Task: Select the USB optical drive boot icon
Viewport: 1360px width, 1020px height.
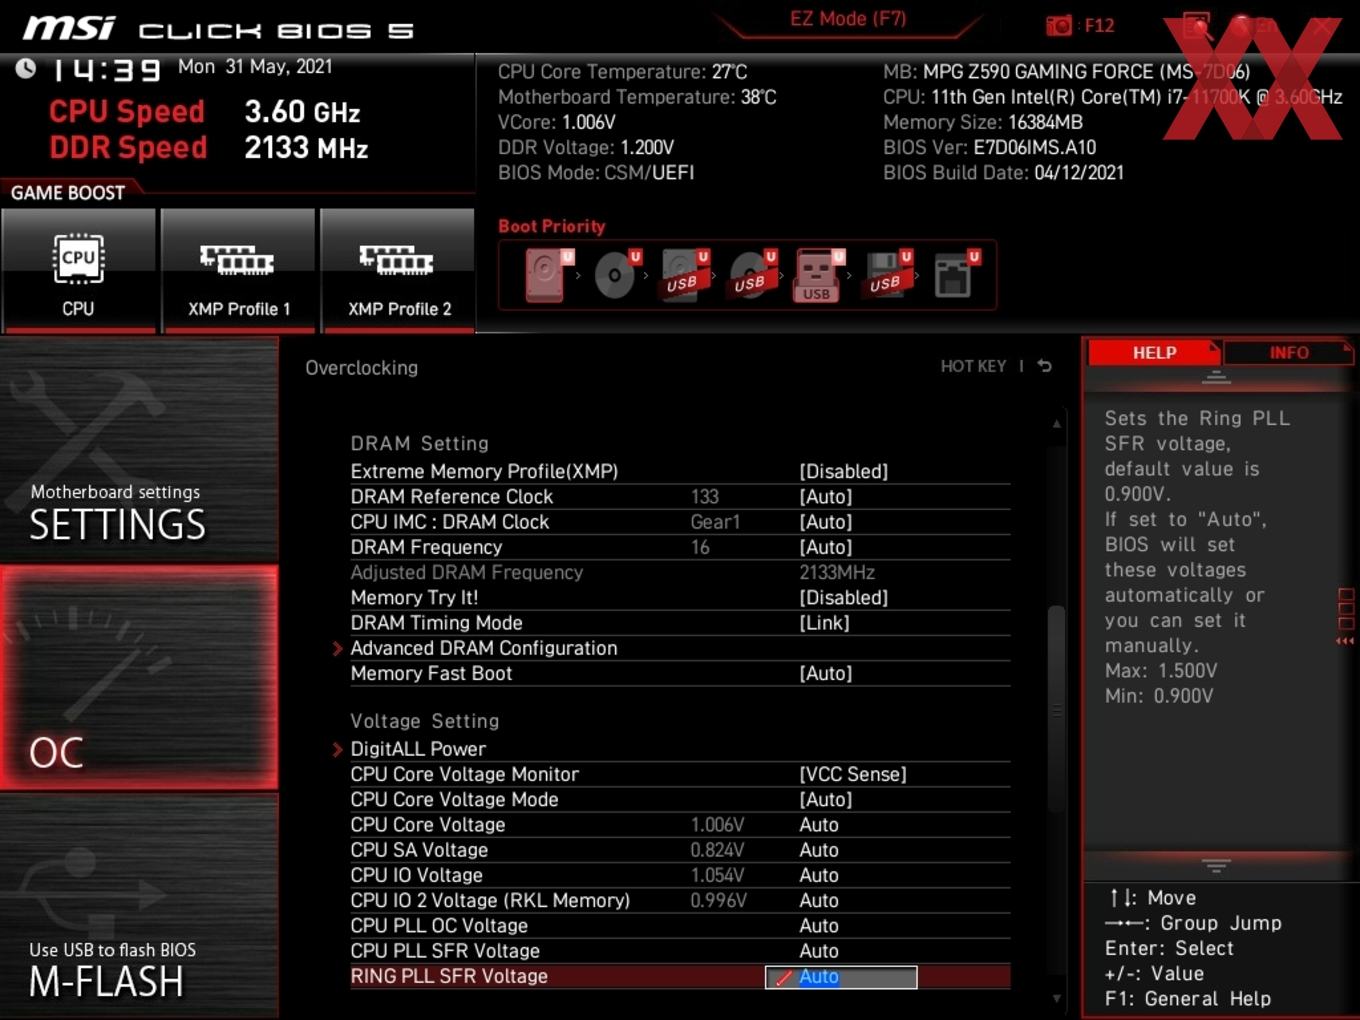Action: (x=752, y=275)
